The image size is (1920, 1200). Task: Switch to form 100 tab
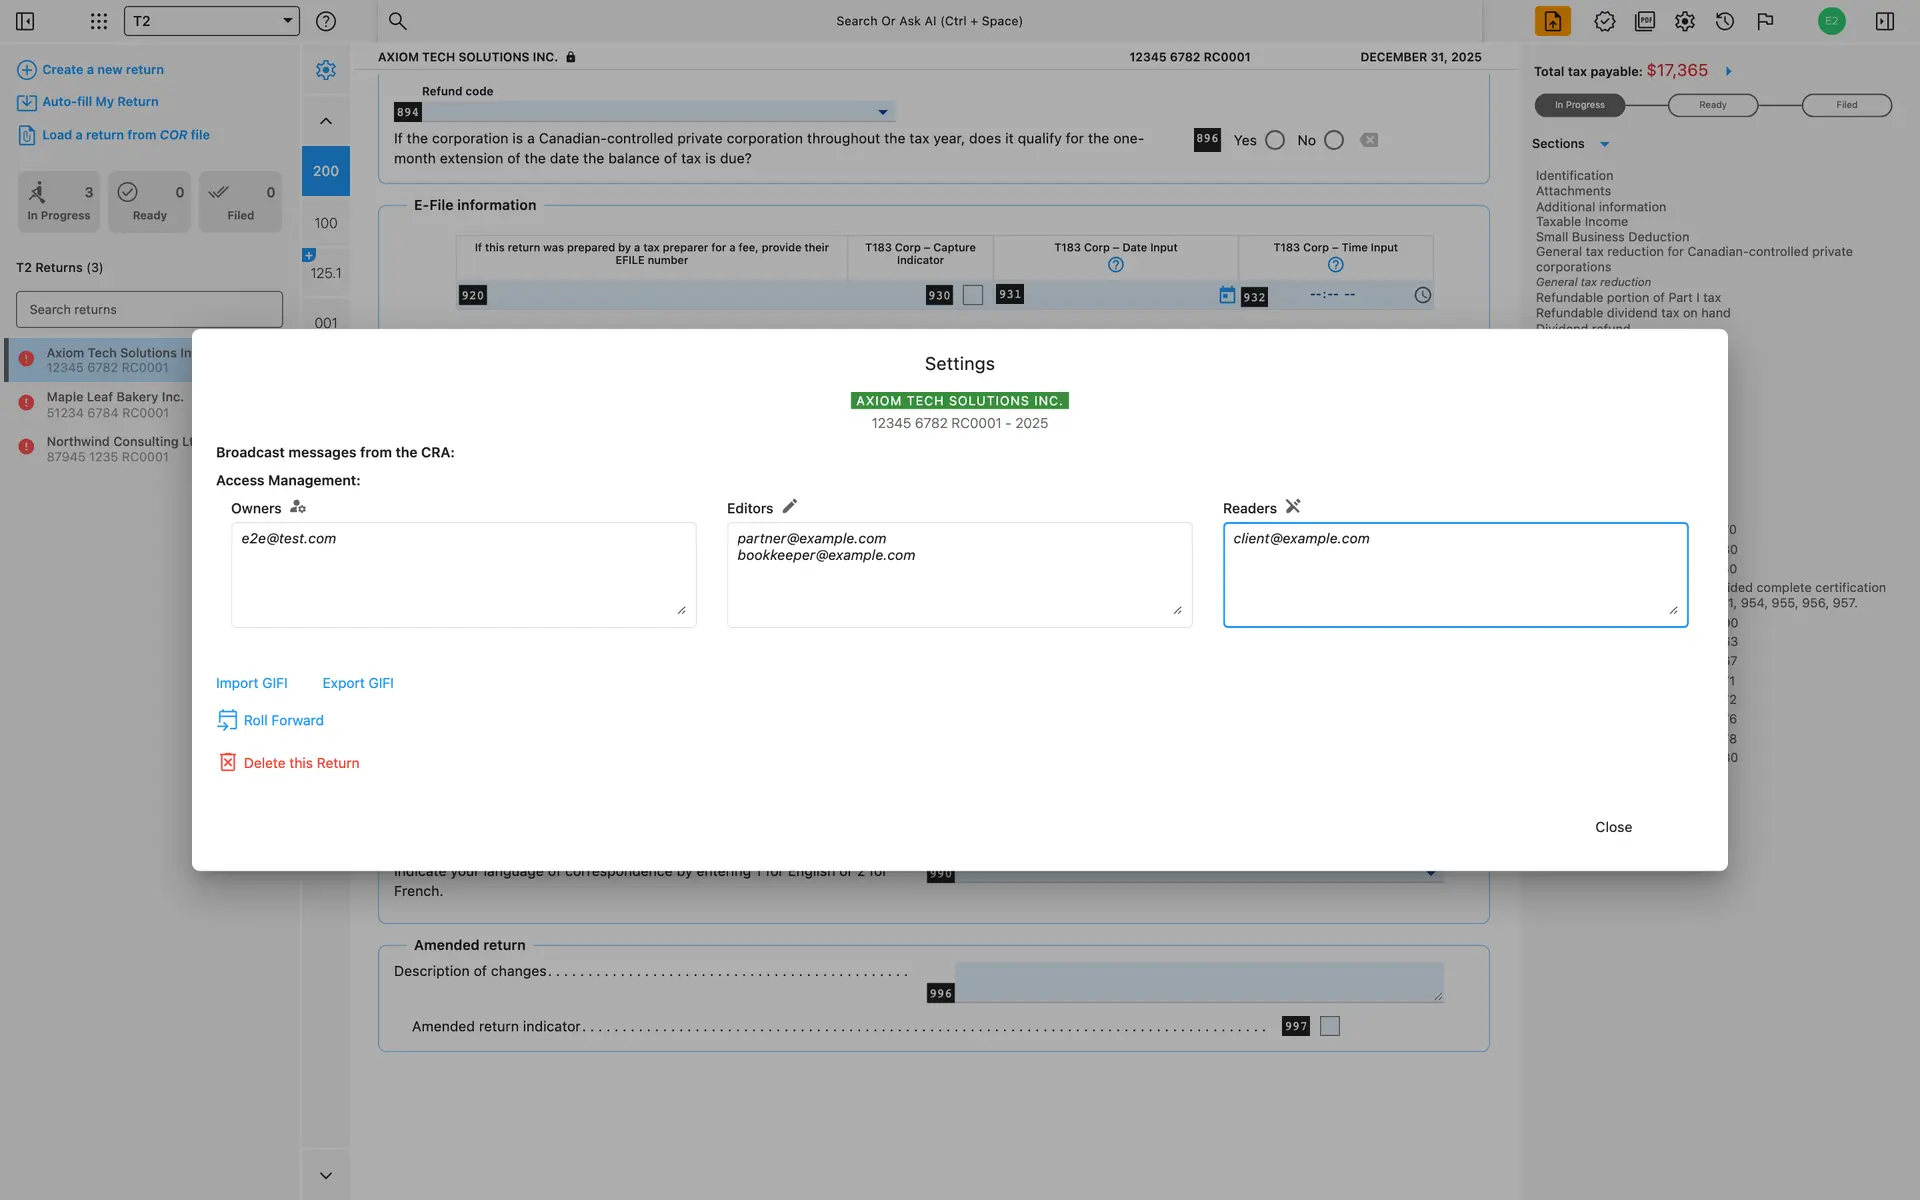click(x=326, y=223)
